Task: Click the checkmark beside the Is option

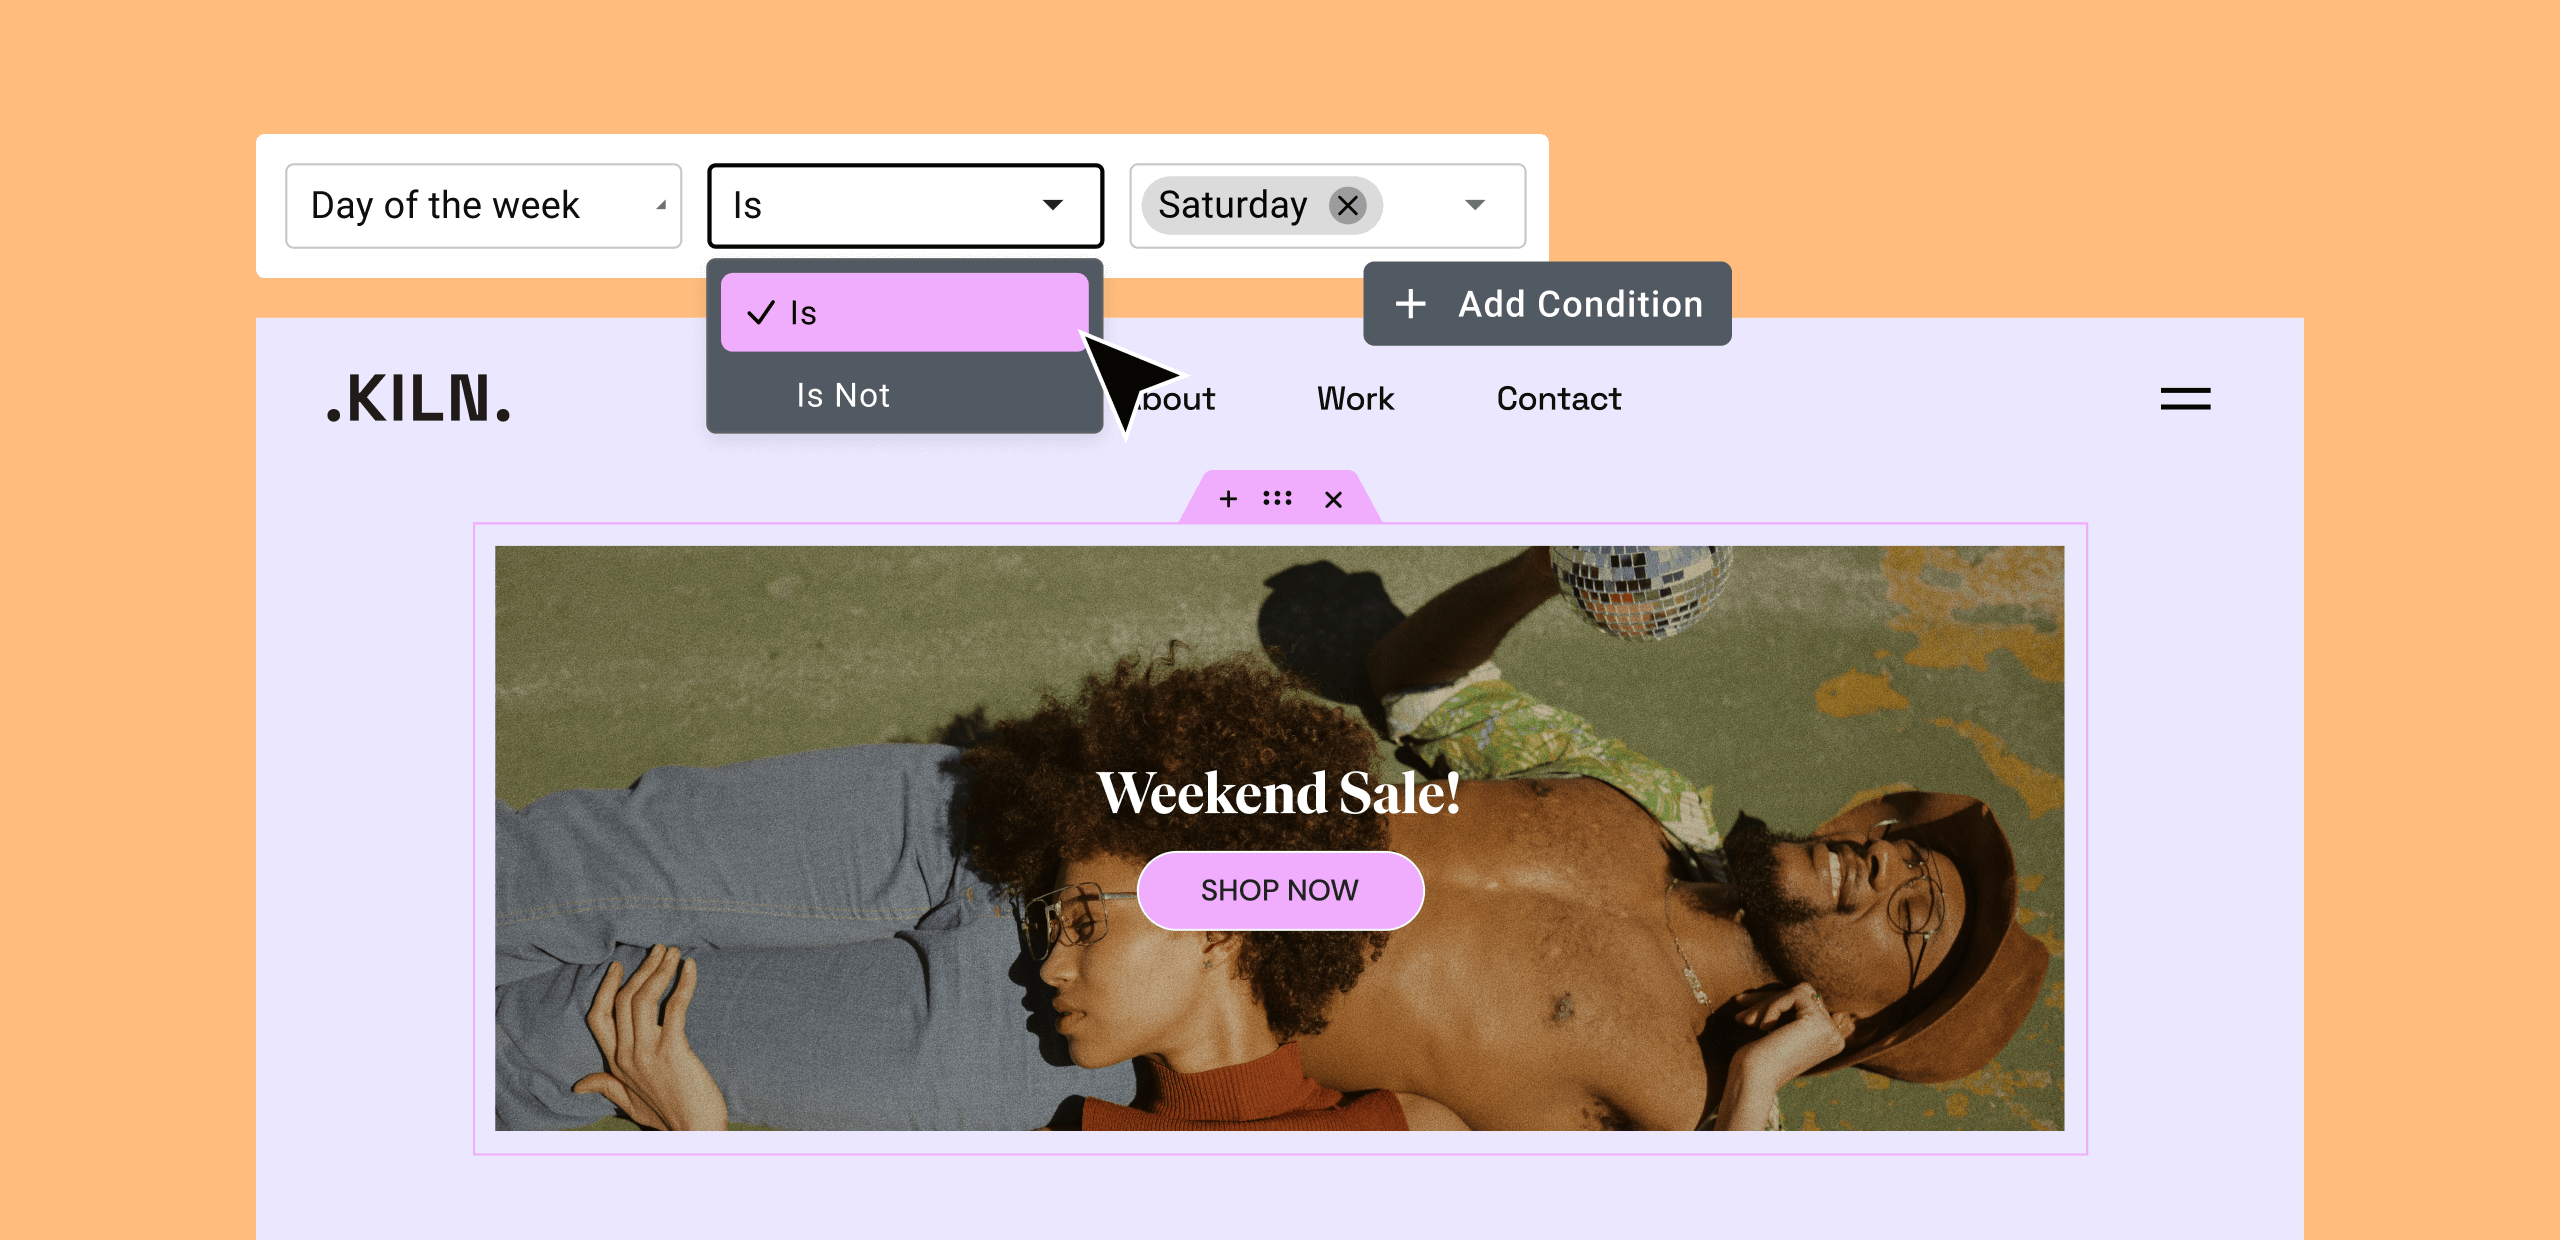Action: pyautogui.click(x=761, y=312)
